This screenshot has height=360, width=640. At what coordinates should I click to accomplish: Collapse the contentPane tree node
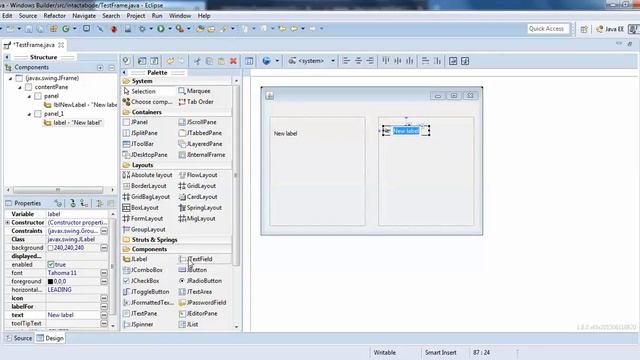(20, 87)
